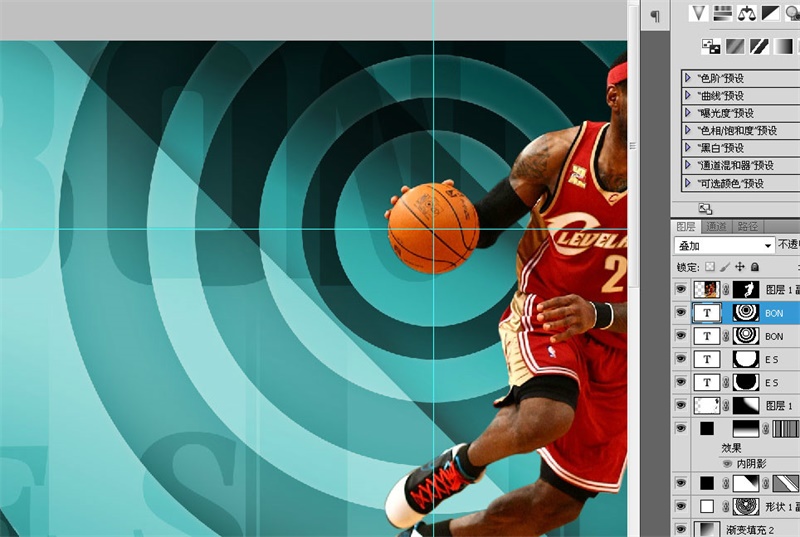This screenshot has height=537, width=800.
Task: Open the paragraph panel pilcrow icon
Action: click(655, 15)
